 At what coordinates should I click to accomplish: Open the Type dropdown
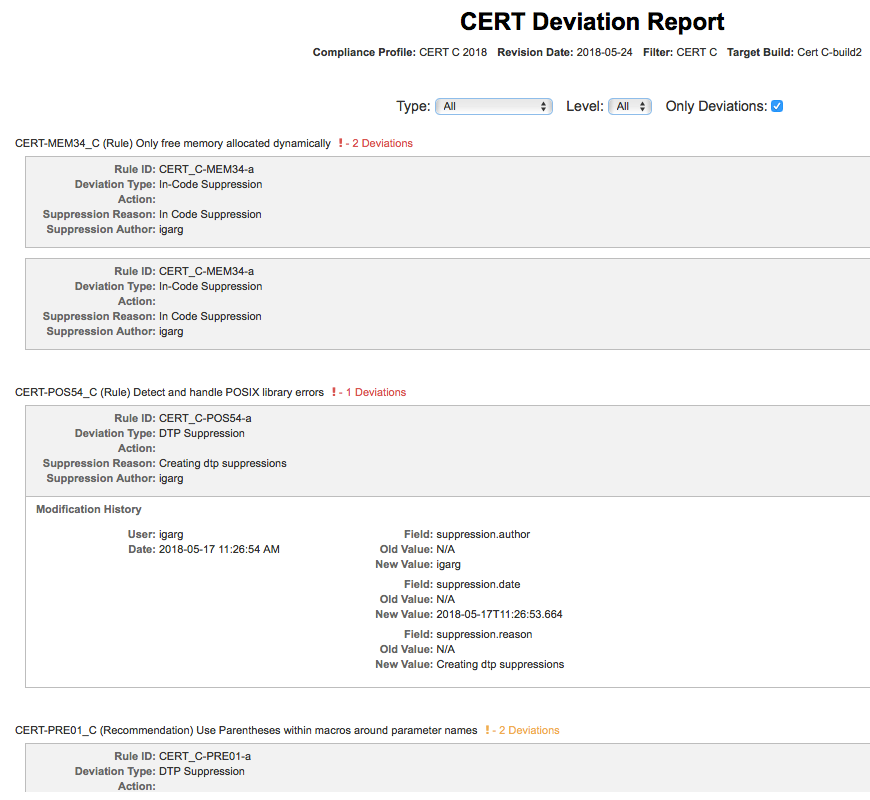(x=494, y=106)
